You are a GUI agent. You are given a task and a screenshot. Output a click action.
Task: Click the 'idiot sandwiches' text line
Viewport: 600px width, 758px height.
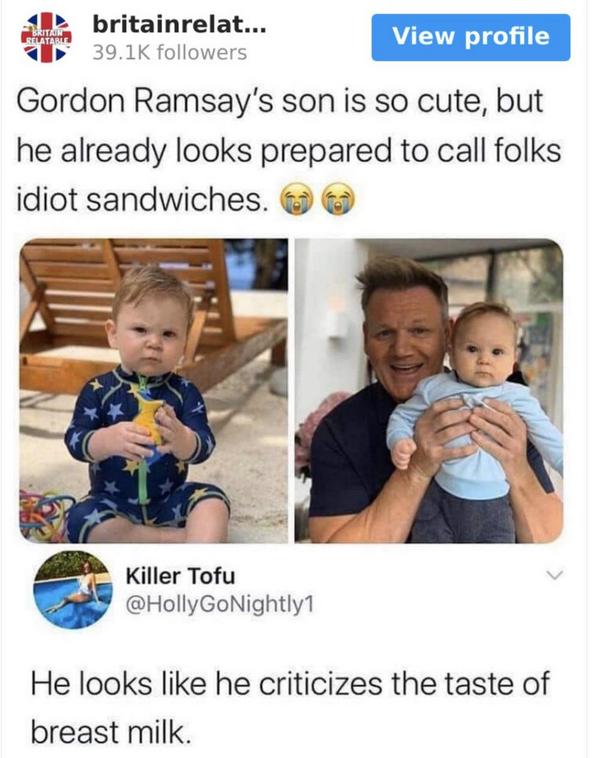pyautogui.click(x=142, y=199)
